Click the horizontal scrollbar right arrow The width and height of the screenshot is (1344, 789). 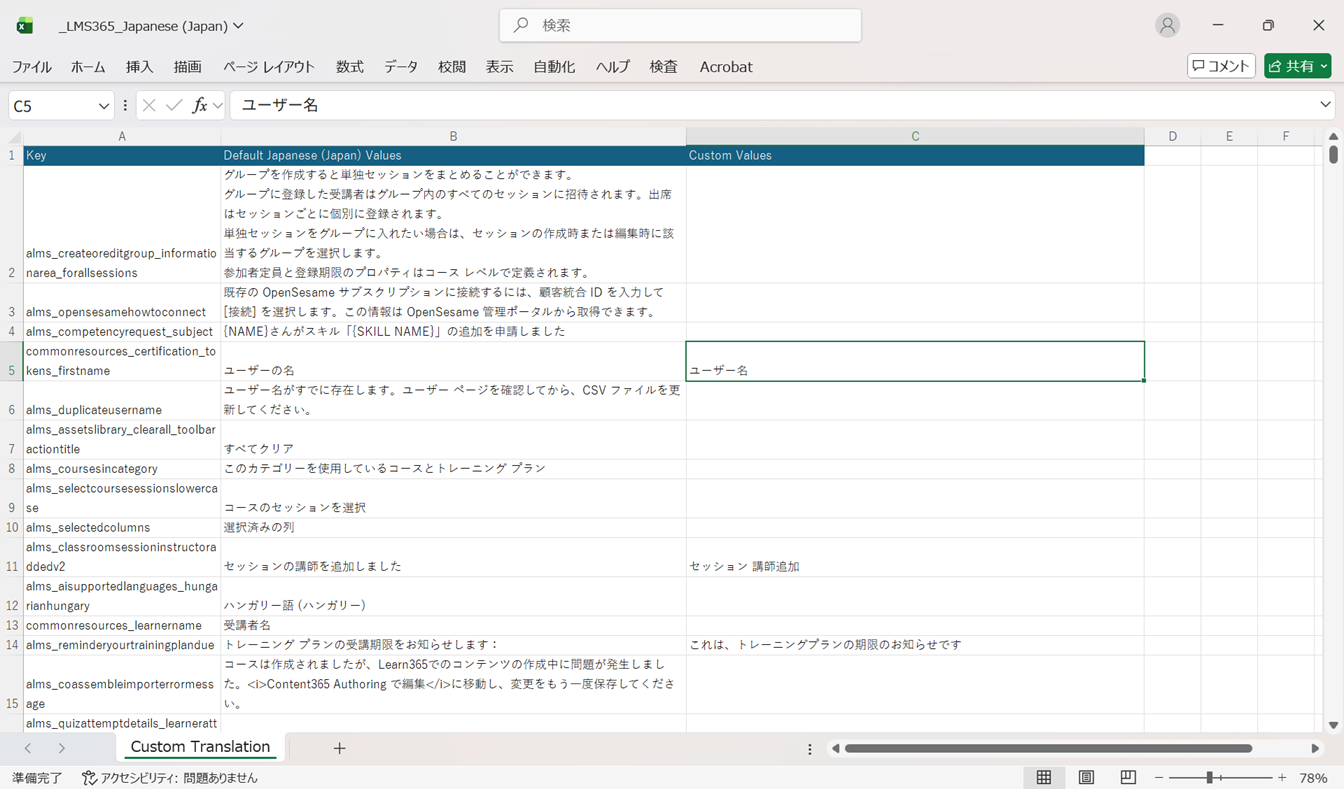1315,748
